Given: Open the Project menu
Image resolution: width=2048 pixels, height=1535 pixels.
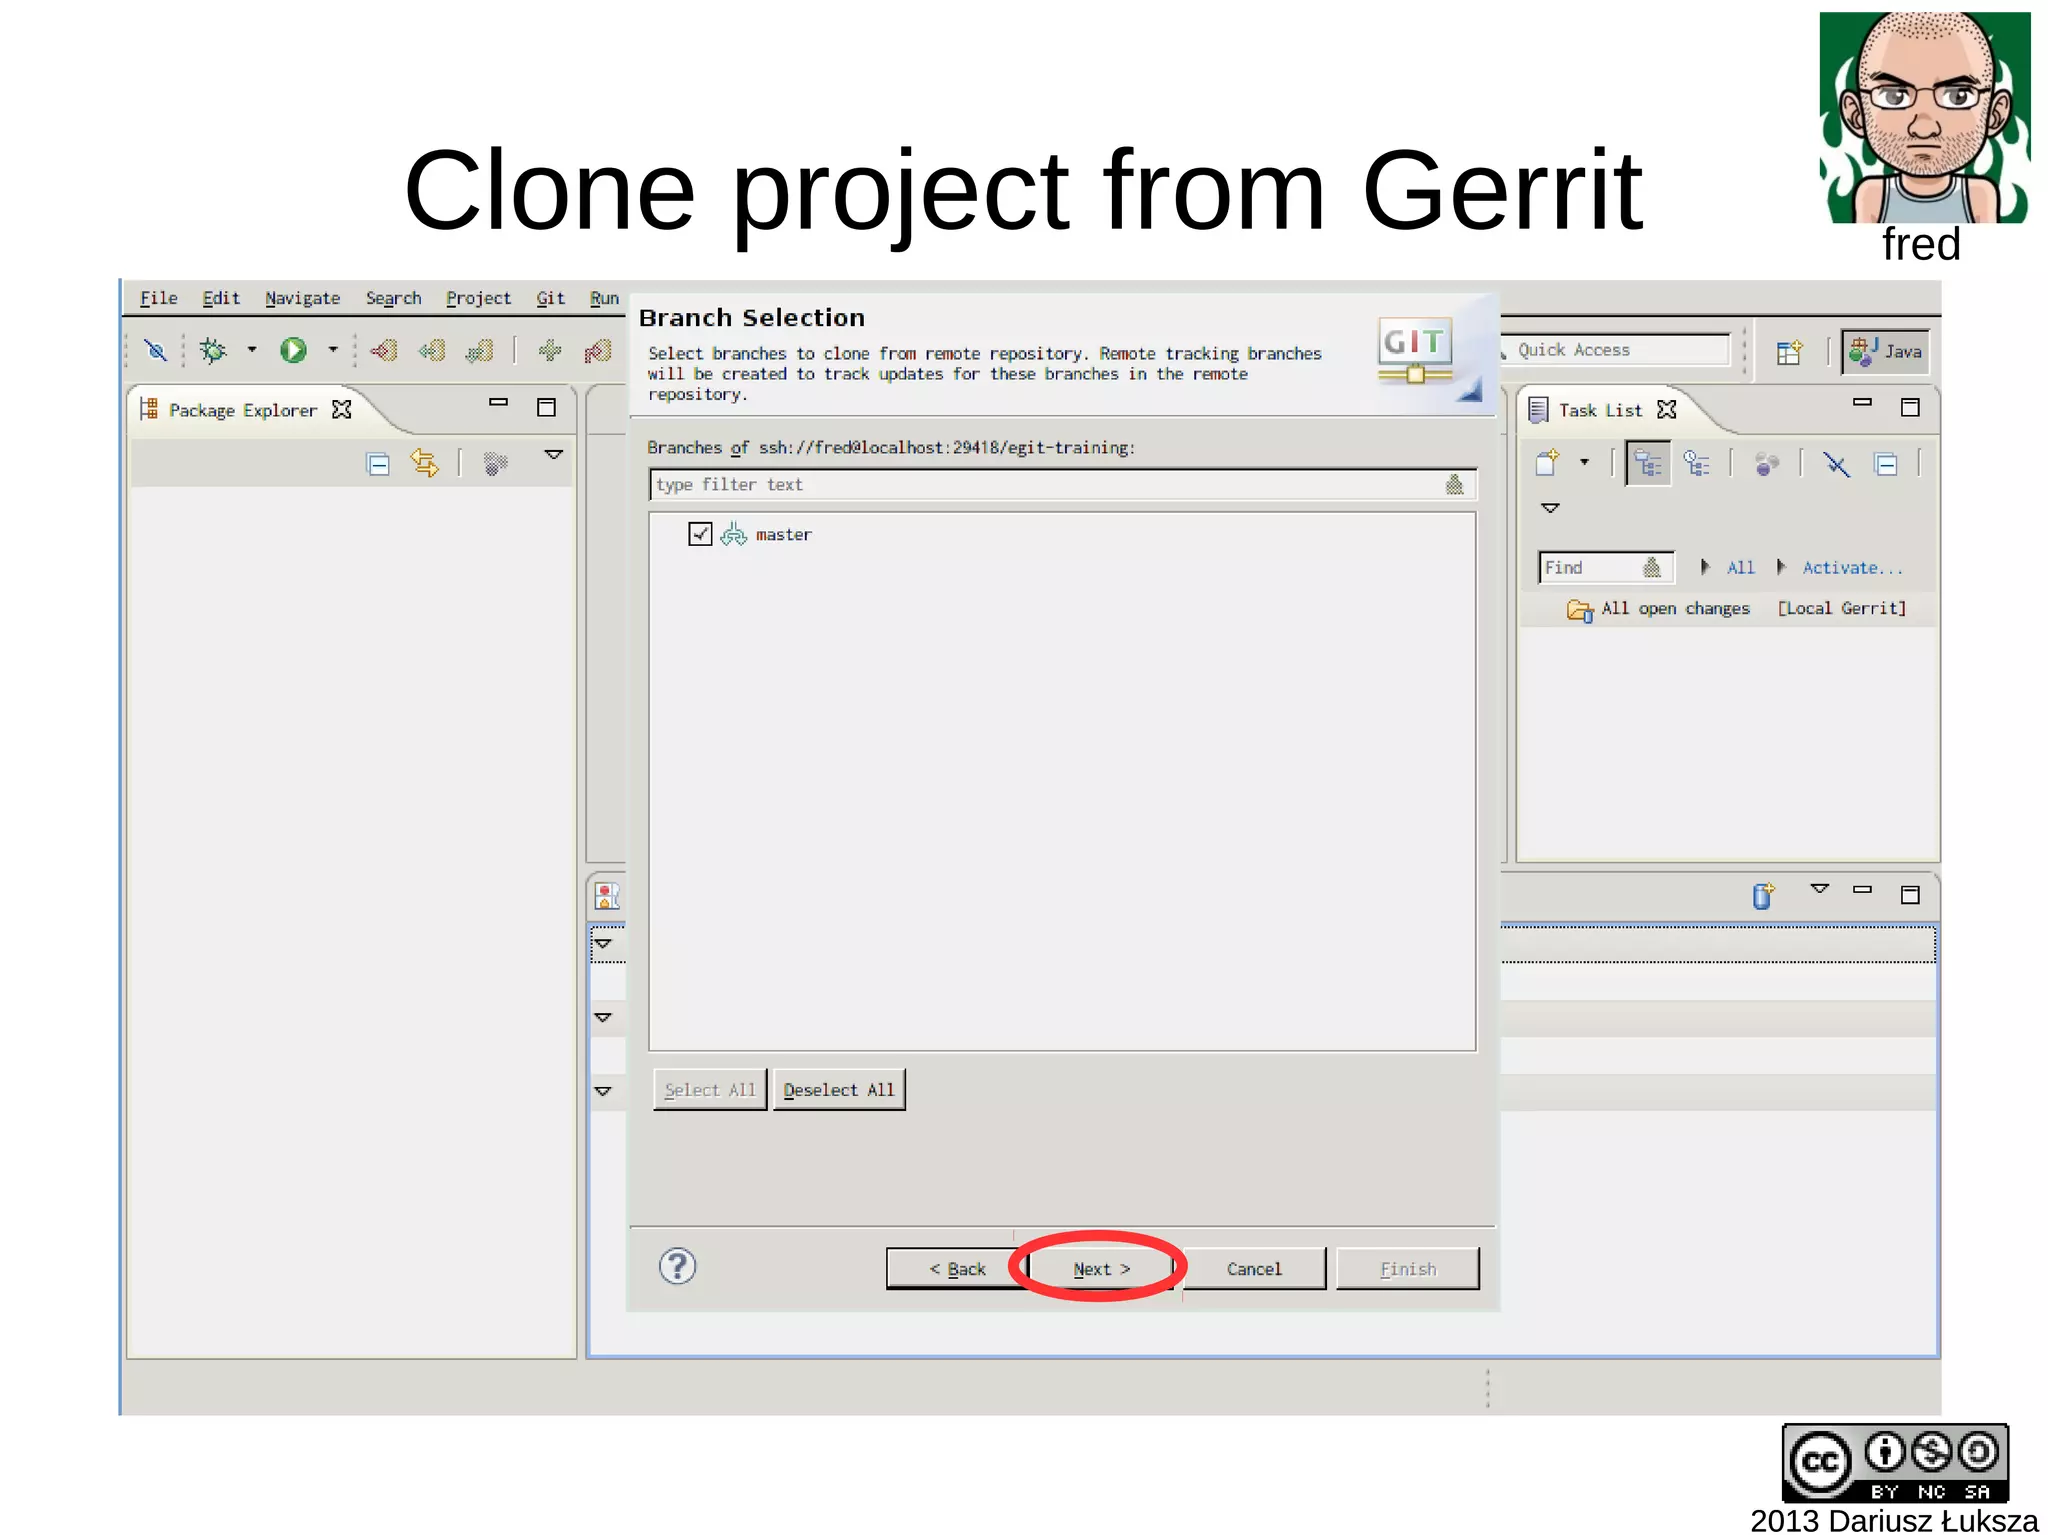Looking at the screenshot, I should point(478,298).
